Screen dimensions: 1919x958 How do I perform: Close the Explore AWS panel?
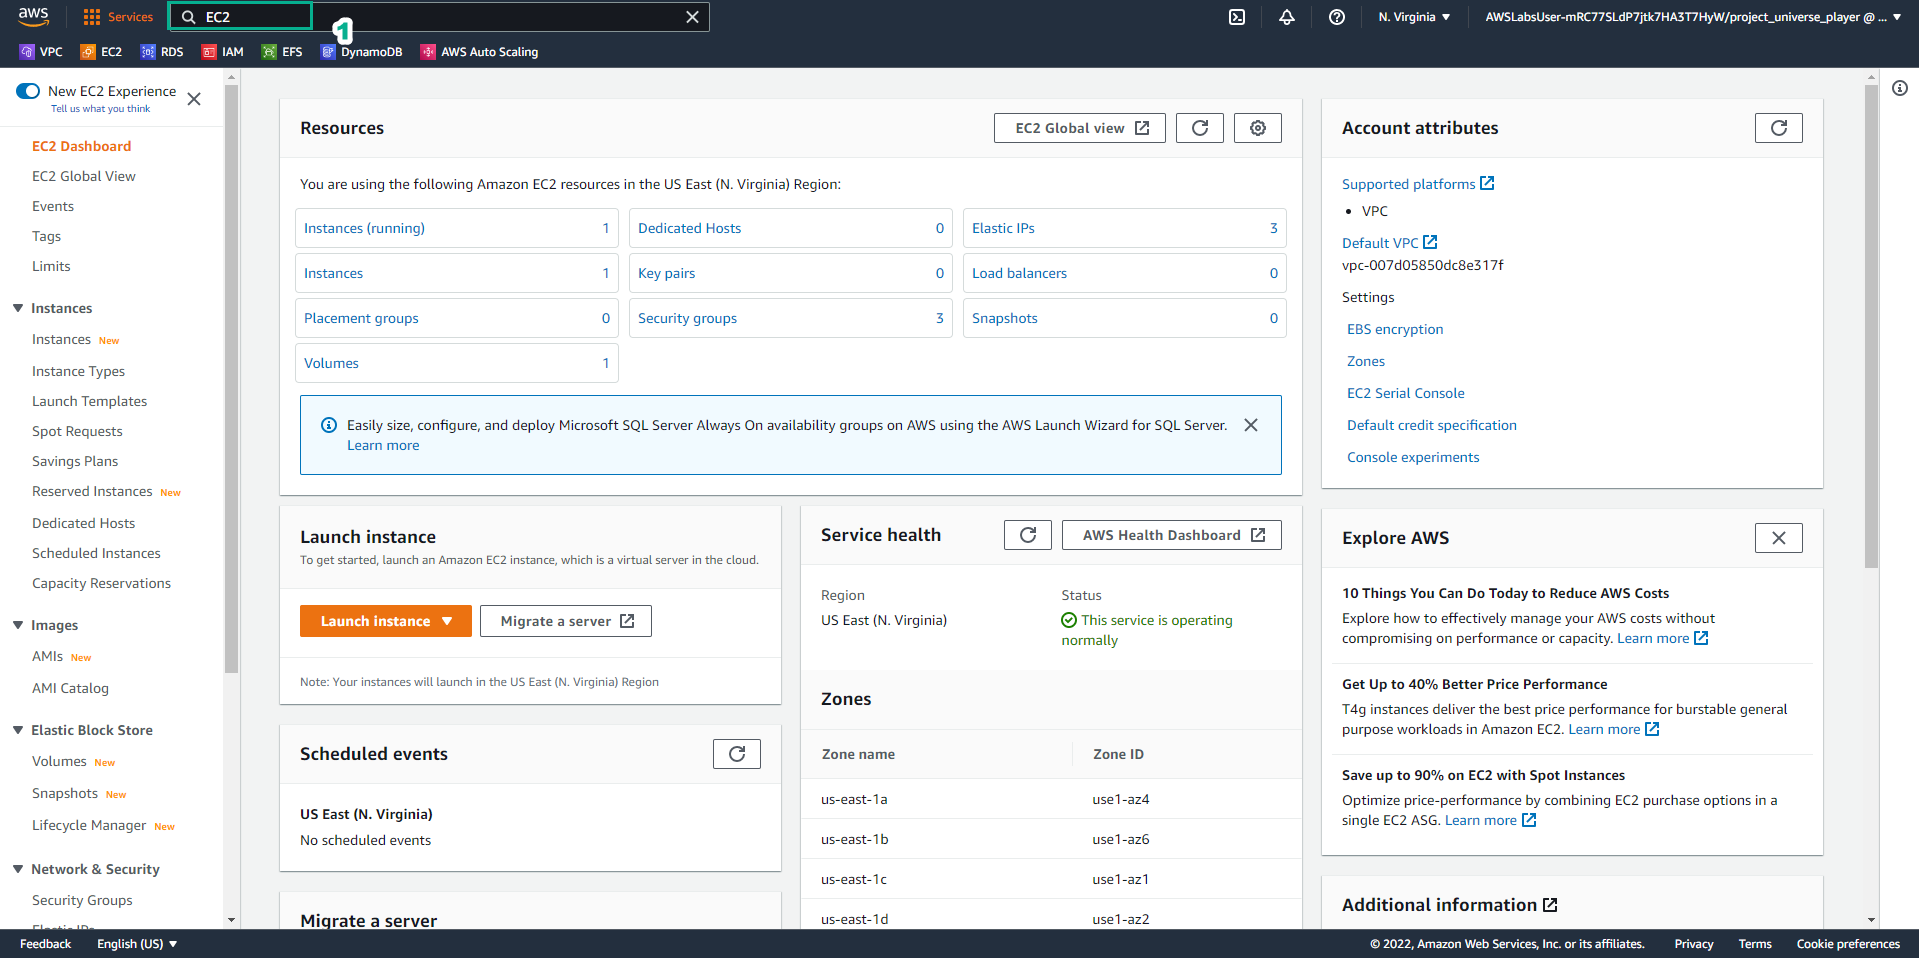tap(1779, 538)
